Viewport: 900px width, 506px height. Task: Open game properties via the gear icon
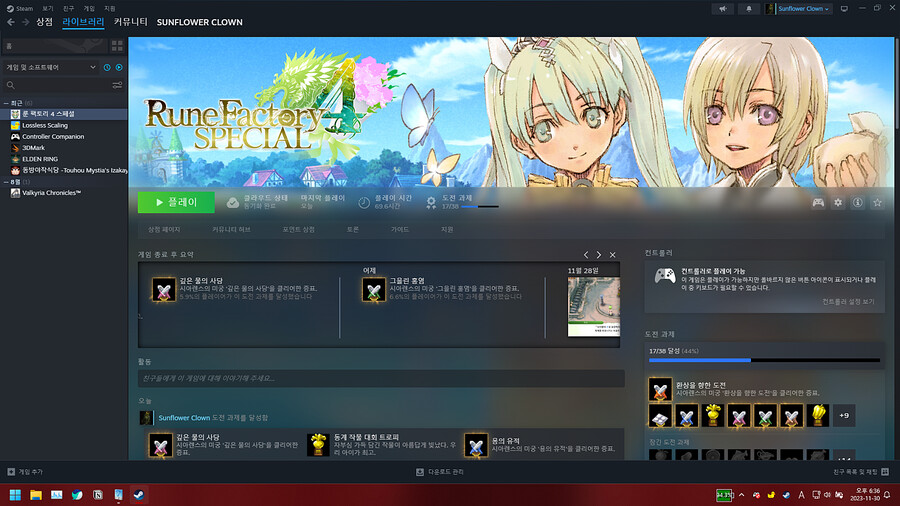tap(838, 203)
